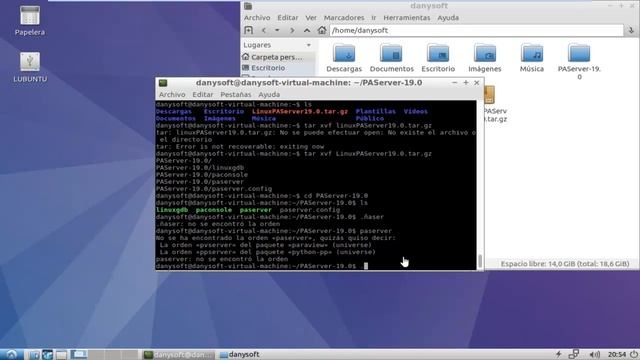Click the terminal window icon in title bar
Image resolution: width=640 pixels, height=360 pixels.
(163, 83)
